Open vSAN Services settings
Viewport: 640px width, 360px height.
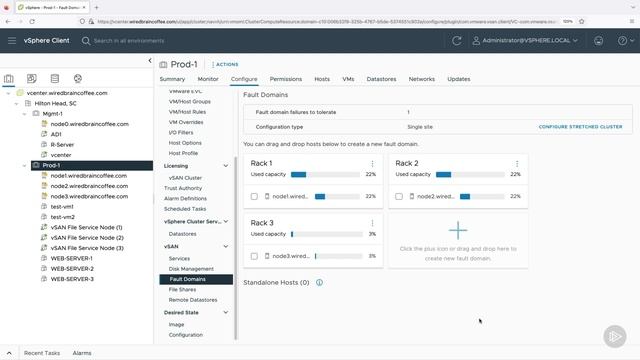[179, 259]
